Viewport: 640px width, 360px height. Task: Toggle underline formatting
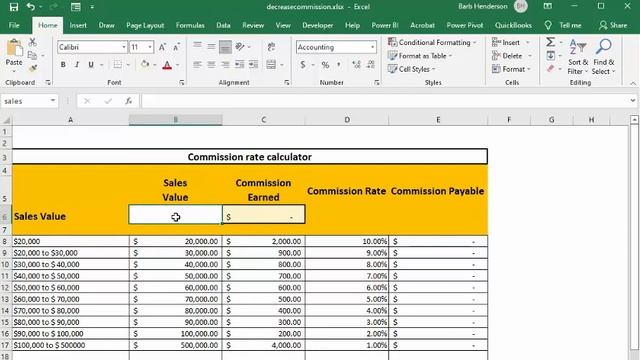coord(91,64)
